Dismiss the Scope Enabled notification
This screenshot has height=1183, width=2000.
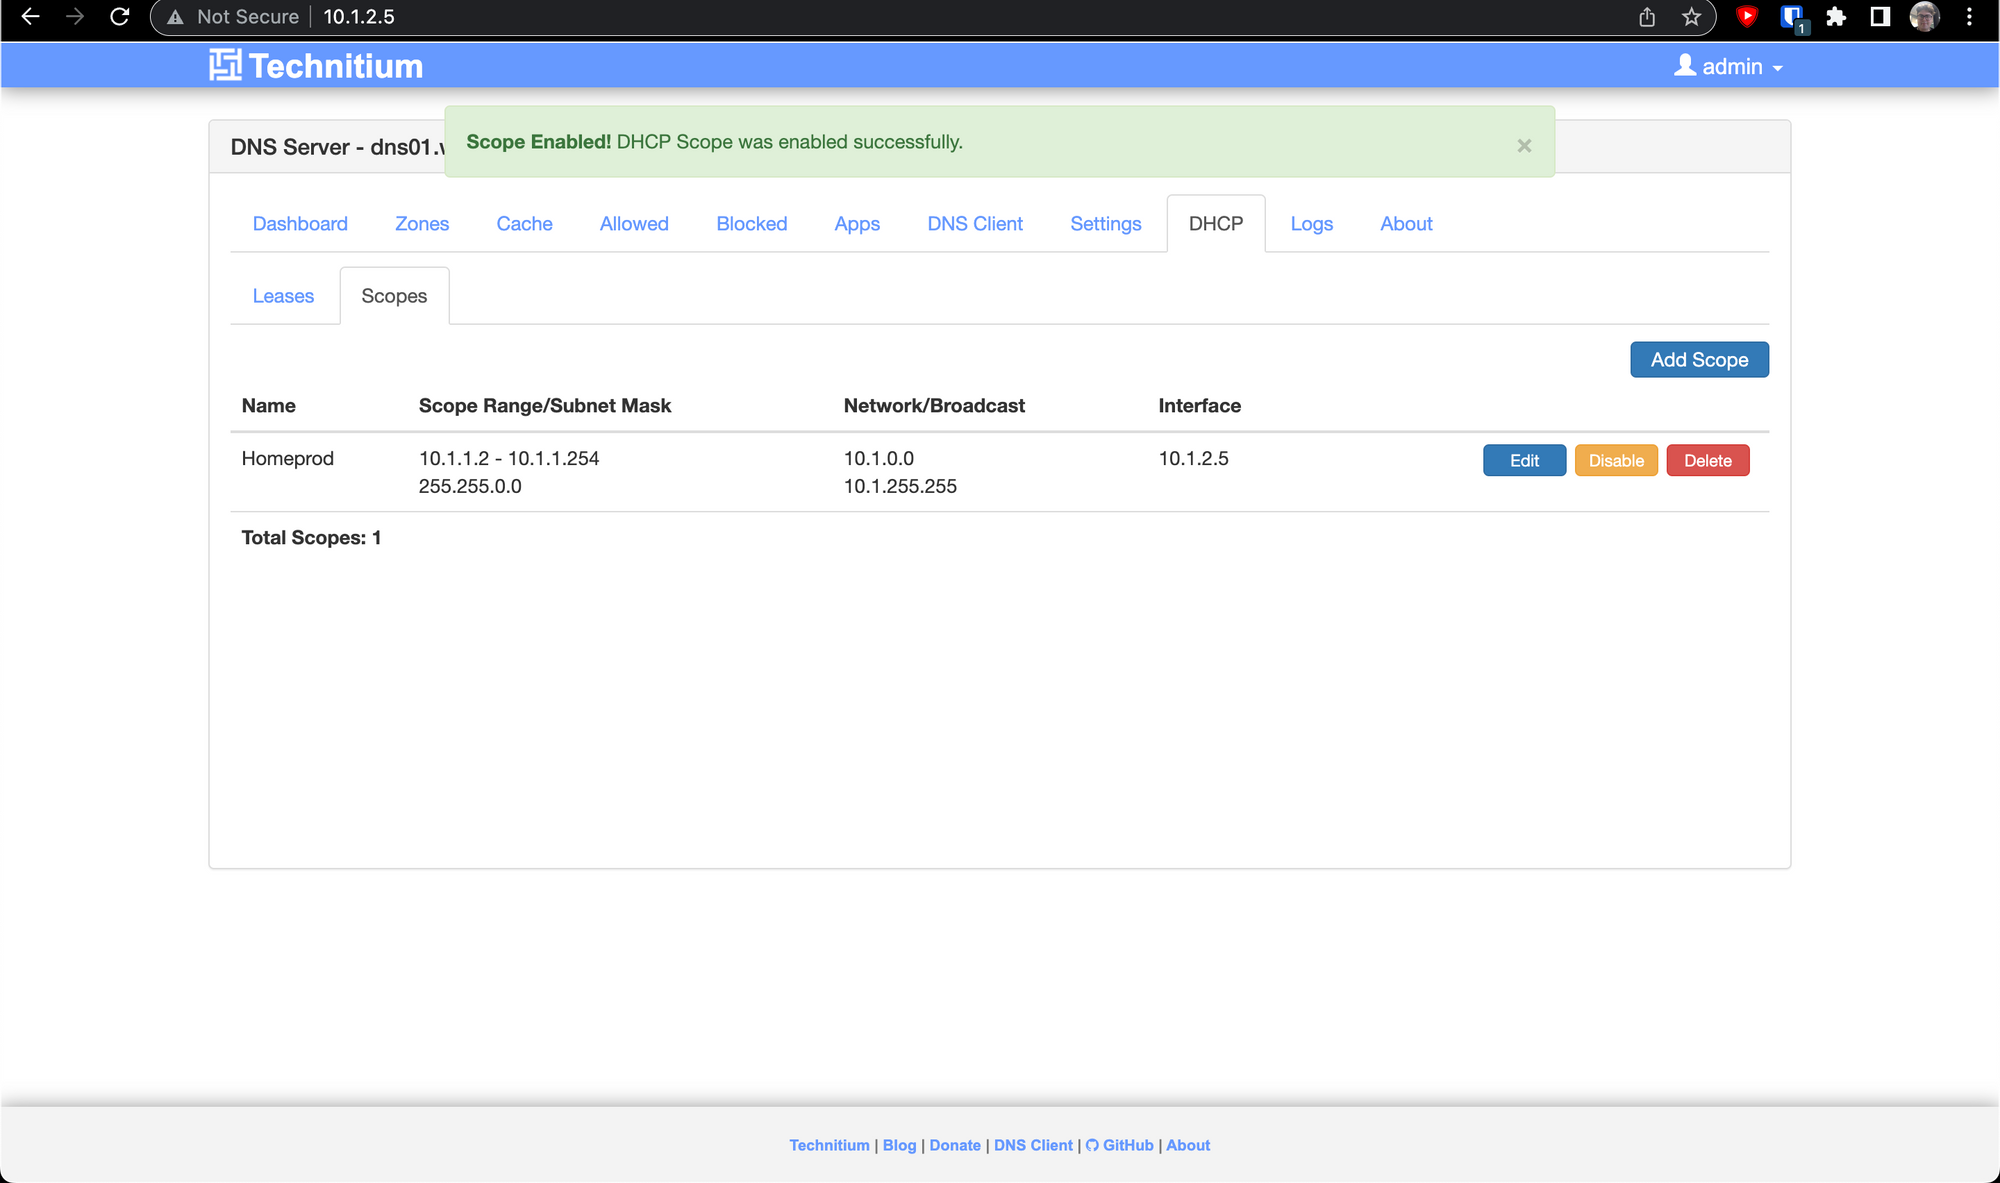pyautogui.click(x=1524, y=146)
